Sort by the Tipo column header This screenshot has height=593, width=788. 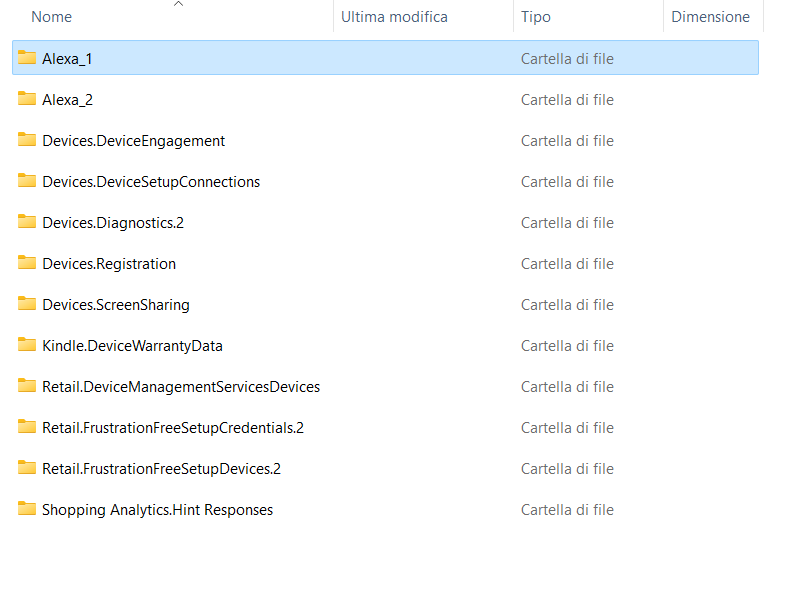(x=536, y=17)
